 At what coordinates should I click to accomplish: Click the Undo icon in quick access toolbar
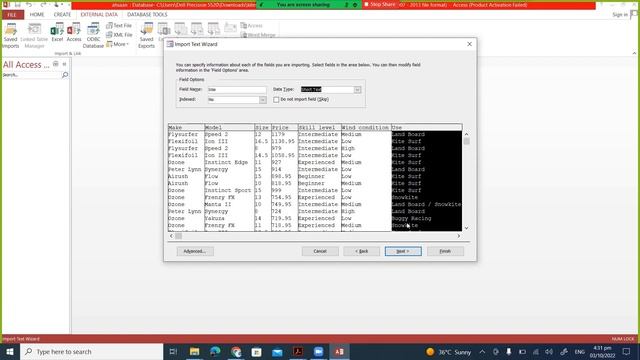click(x=29, y=4)
